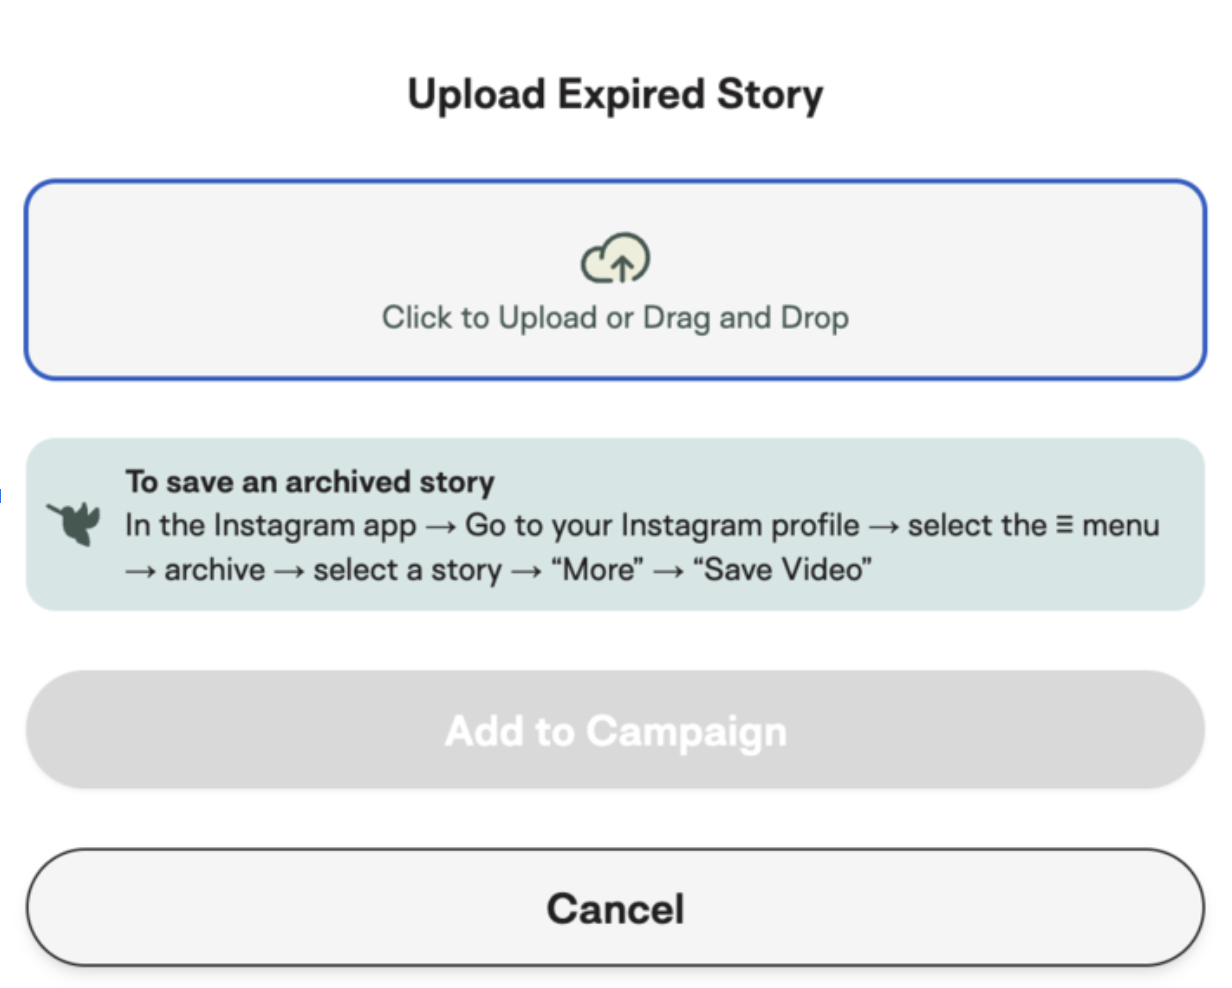Click the "To save an archived story" heading
Viewport: 1232px width, 988px height.
point(310,482)
